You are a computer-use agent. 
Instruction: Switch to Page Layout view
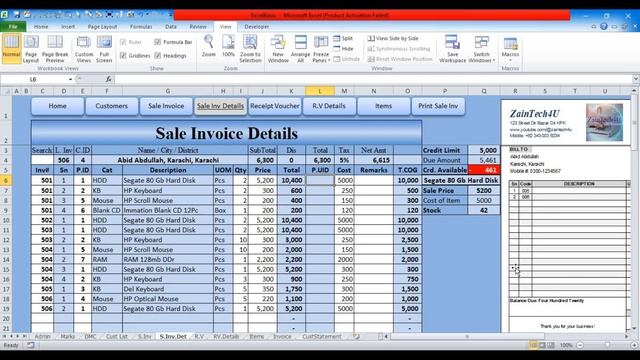[x=31, y=49]
